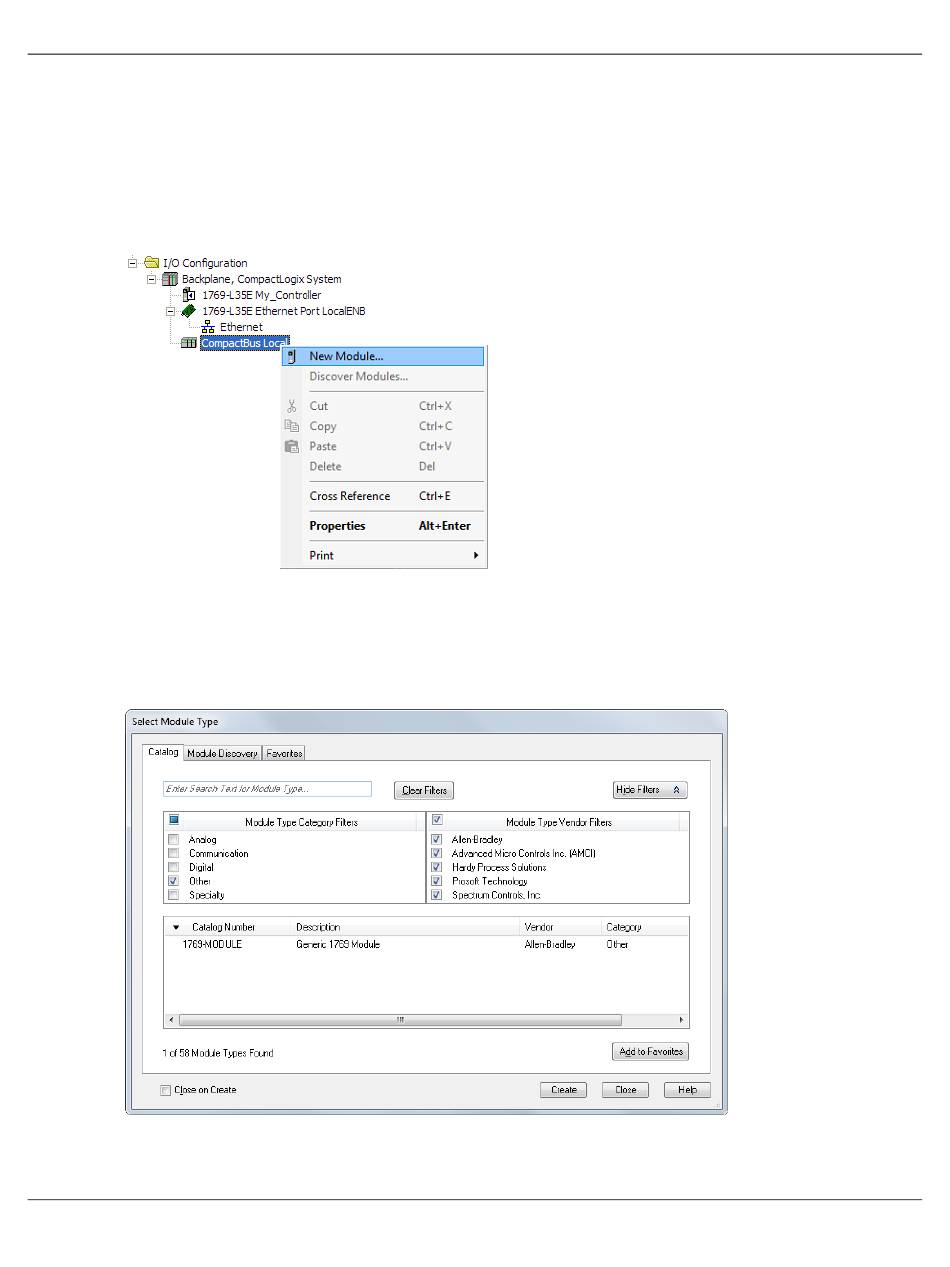Click the scrollbar right arrow in module list
Screen dimensions: 950x1267
coord(682,1020)
